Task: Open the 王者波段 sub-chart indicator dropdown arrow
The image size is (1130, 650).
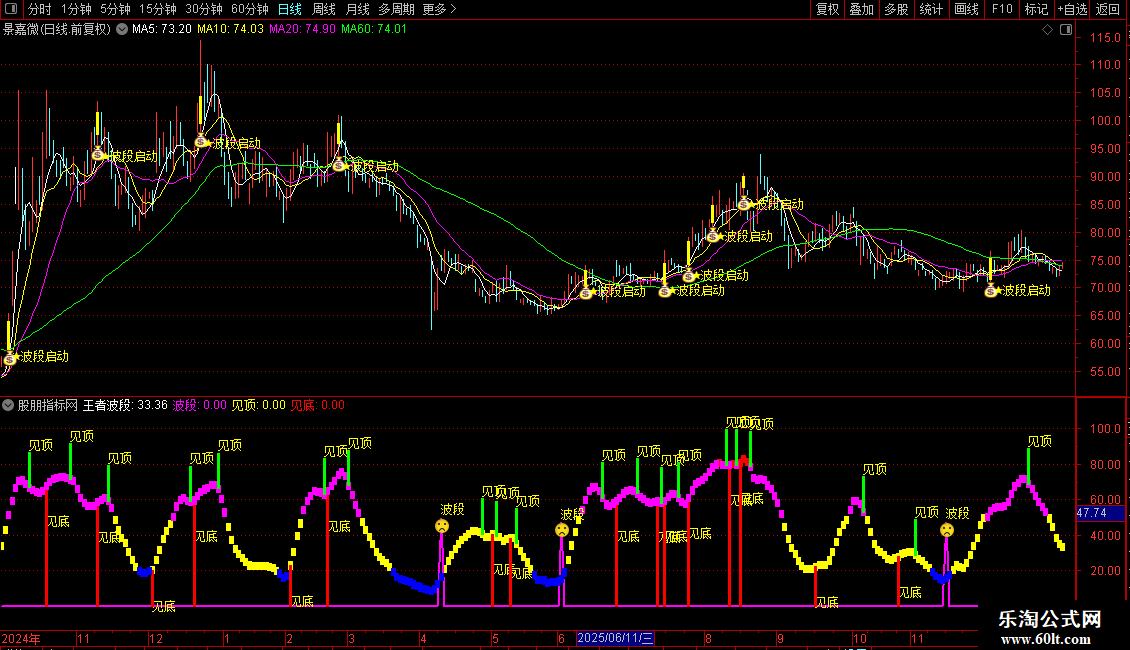Action: pyautogui.click(x=9, y=405)
